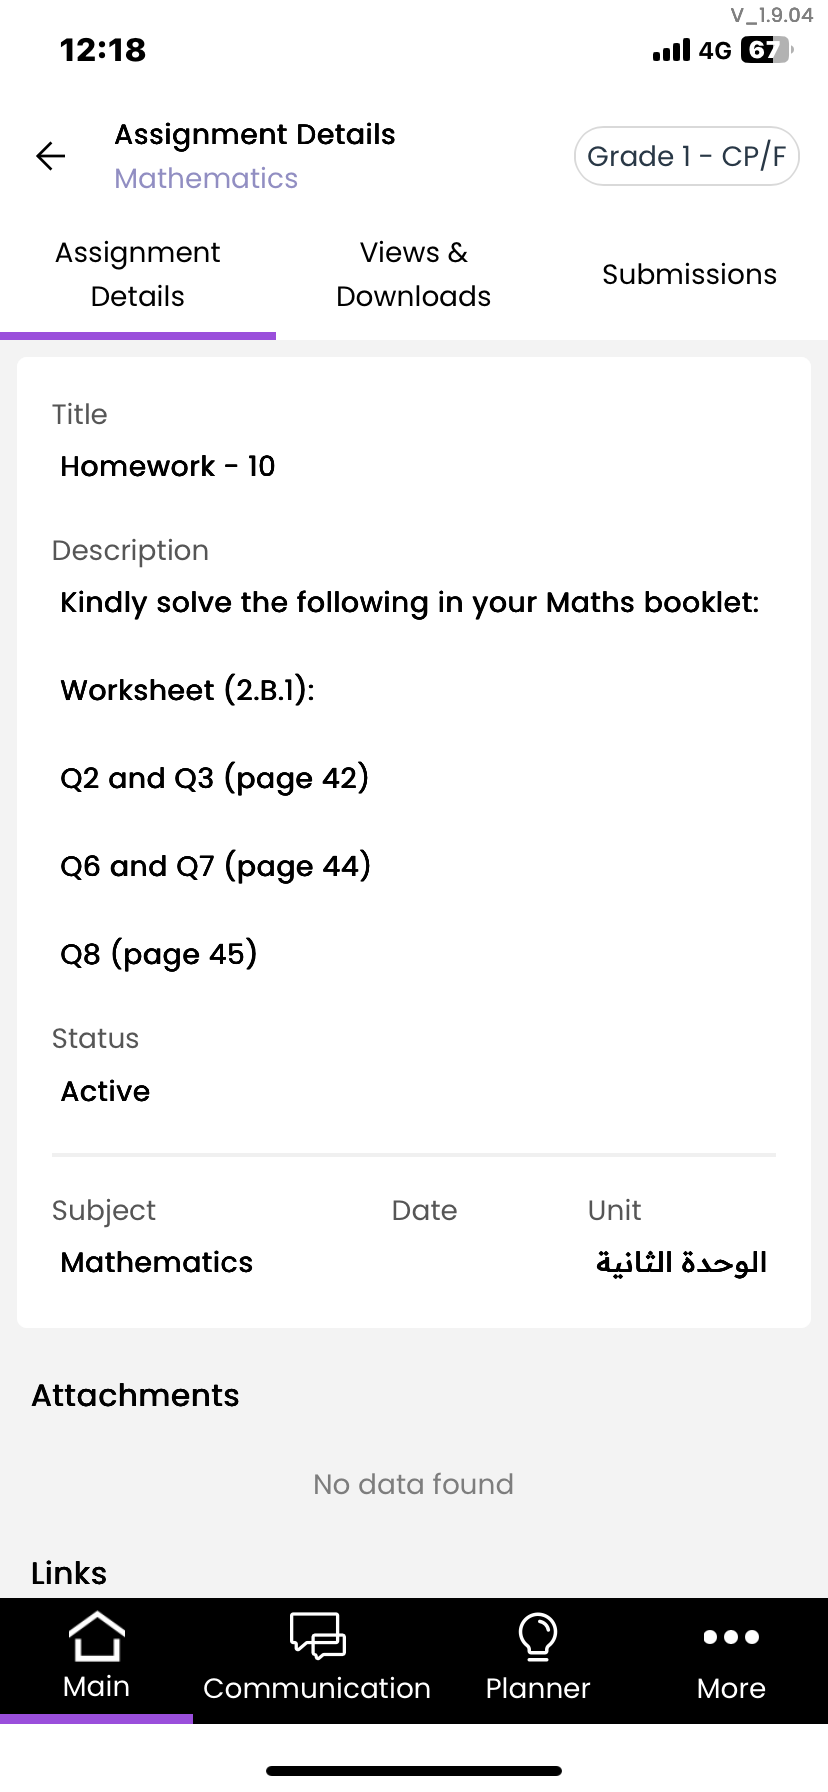Tap the cellular signal bars icon

[671, 50]
